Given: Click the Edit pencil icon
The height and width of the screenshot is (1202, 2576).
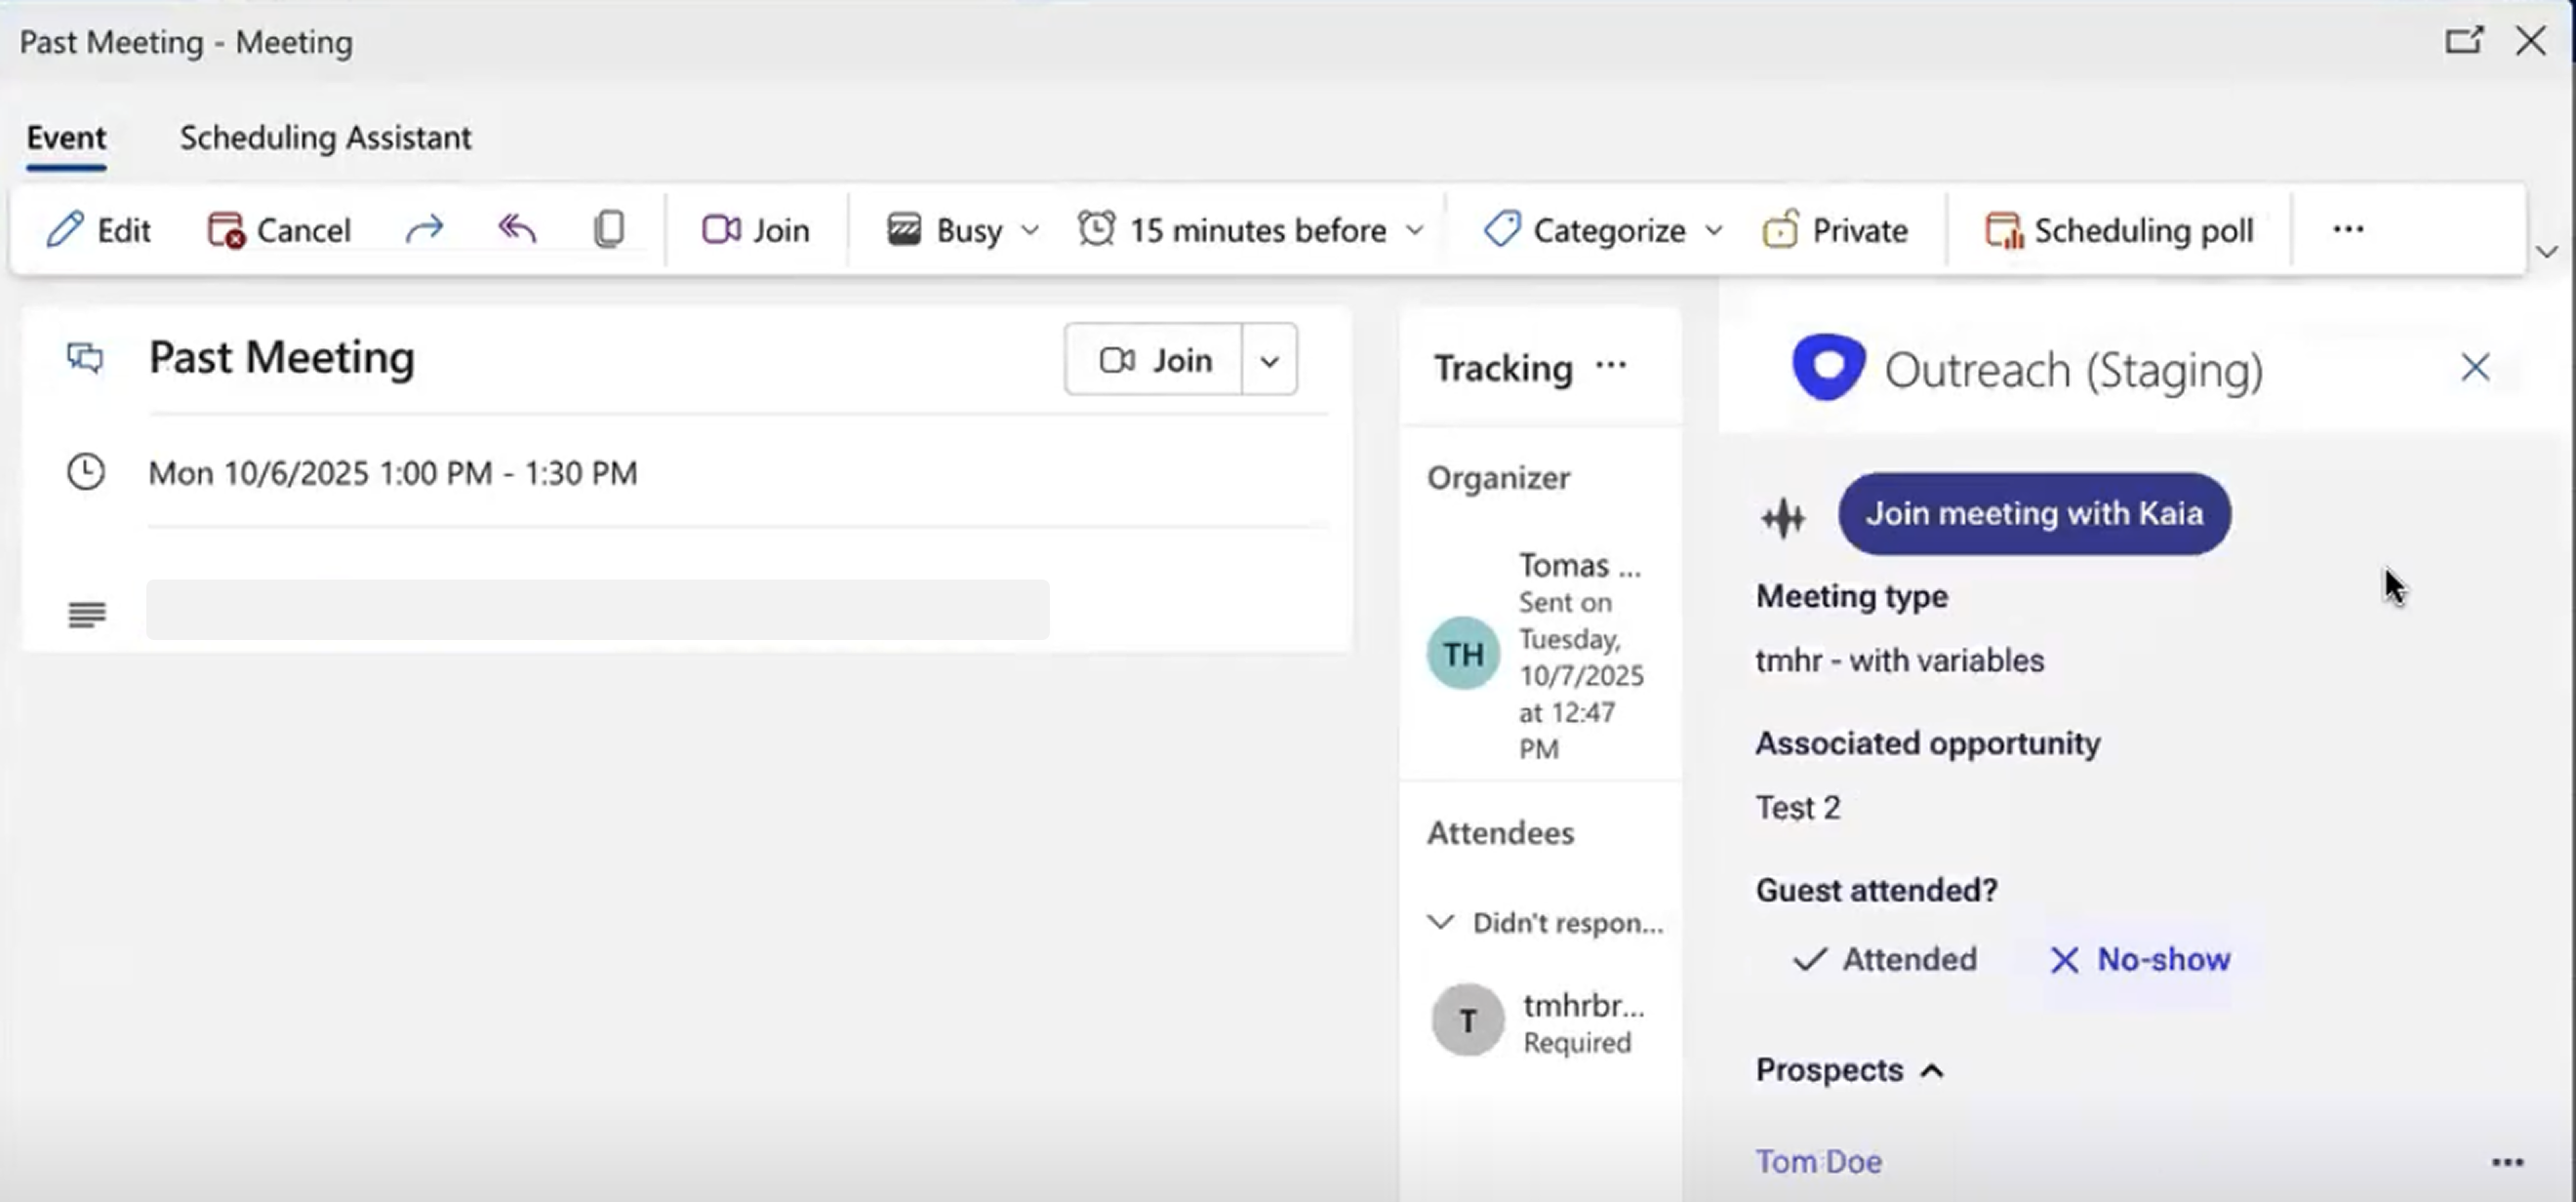Looking at the screenshot, I should (65, 230).
